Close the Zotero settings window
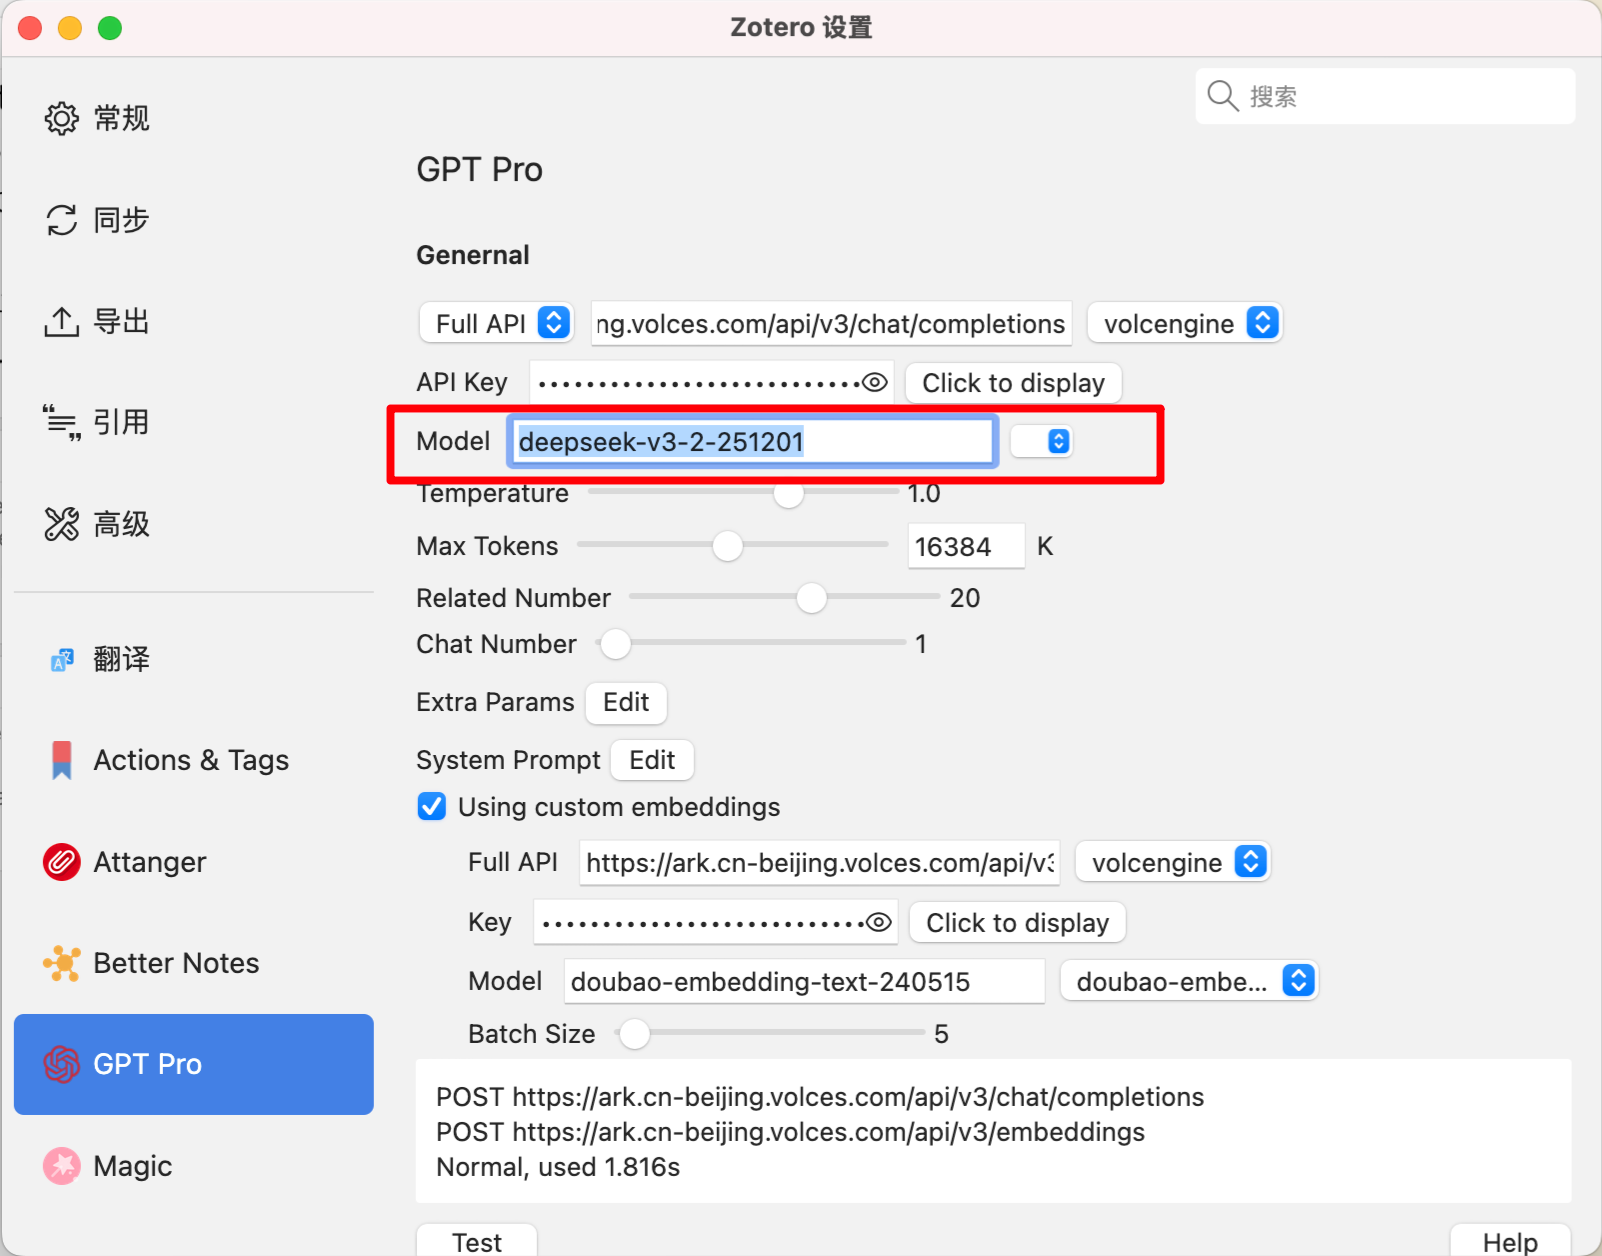Screen dimensions: 1602x1256 point(30,27)
